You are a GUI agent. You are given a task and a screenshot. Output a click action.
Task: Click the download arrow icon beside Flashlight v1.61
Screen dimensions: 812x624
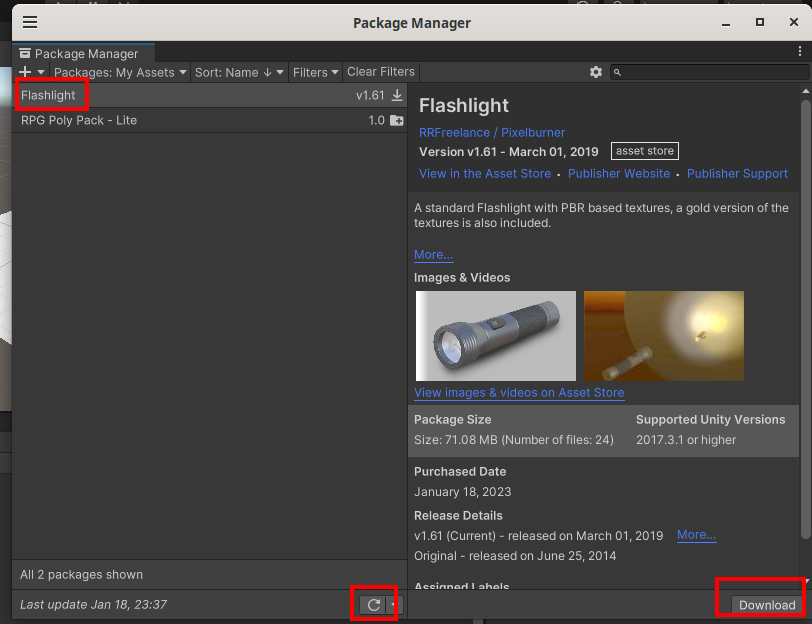[x=397, y=95]
